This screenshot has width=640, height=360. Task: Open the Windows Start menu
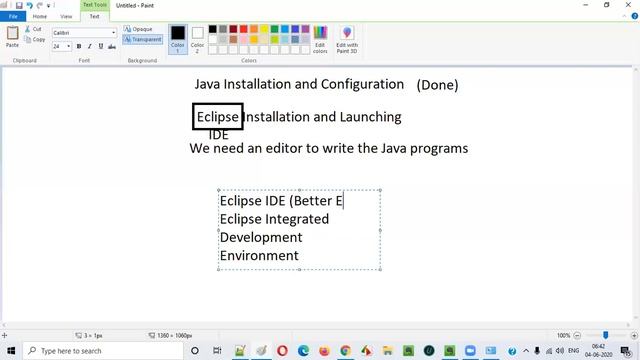[x=11, y=351]
